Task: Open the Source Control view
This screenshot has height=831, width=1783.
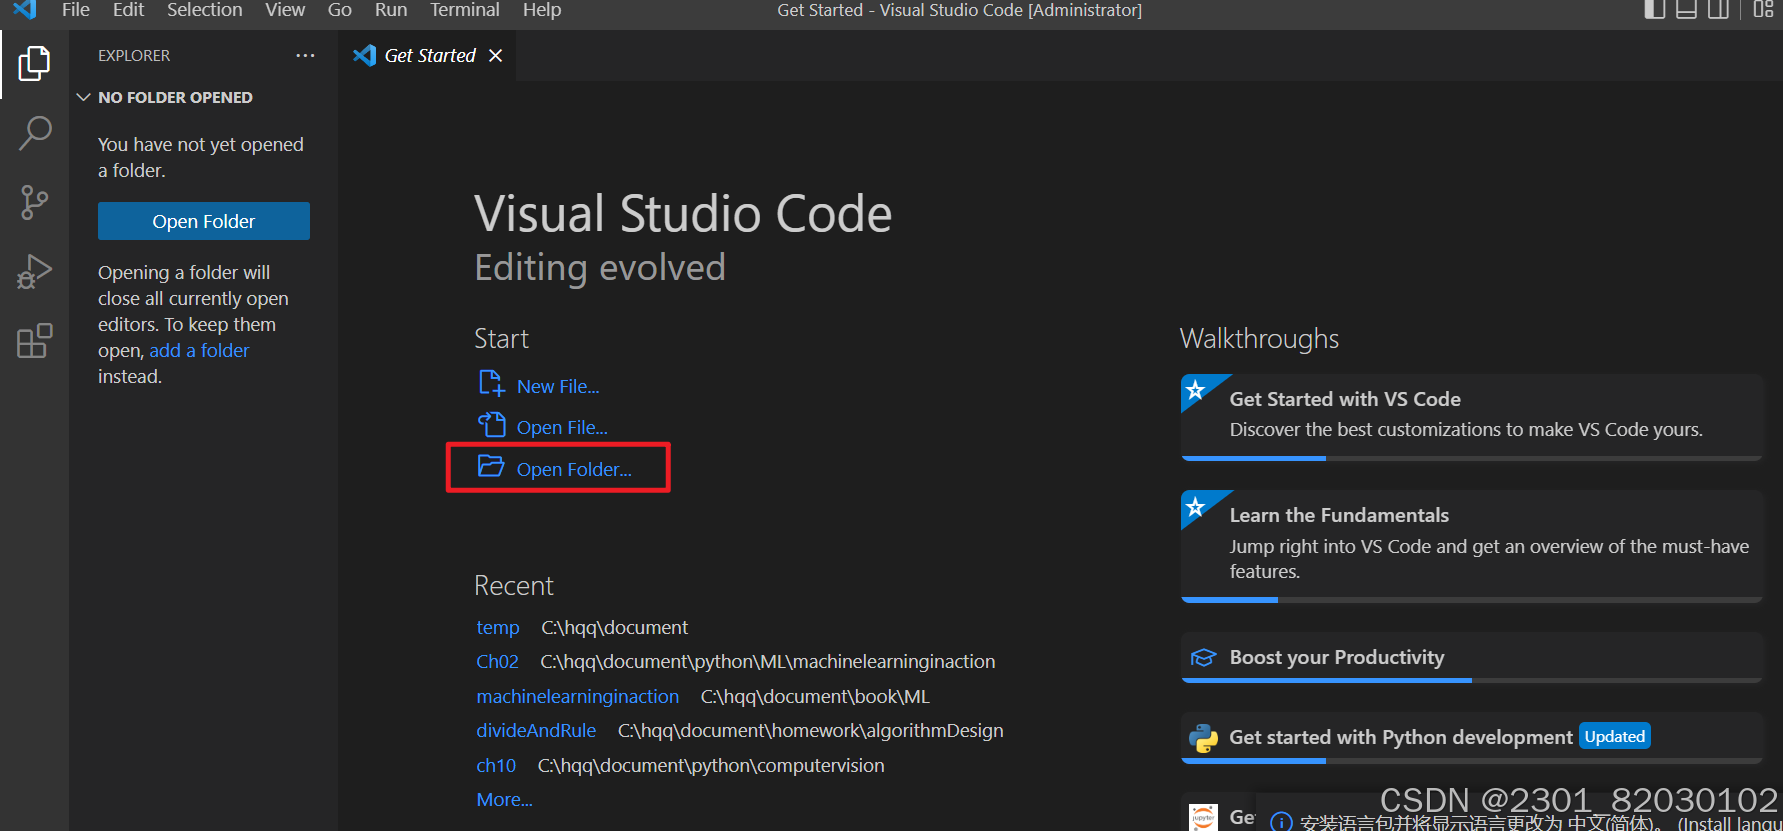Action: [34, 203]
